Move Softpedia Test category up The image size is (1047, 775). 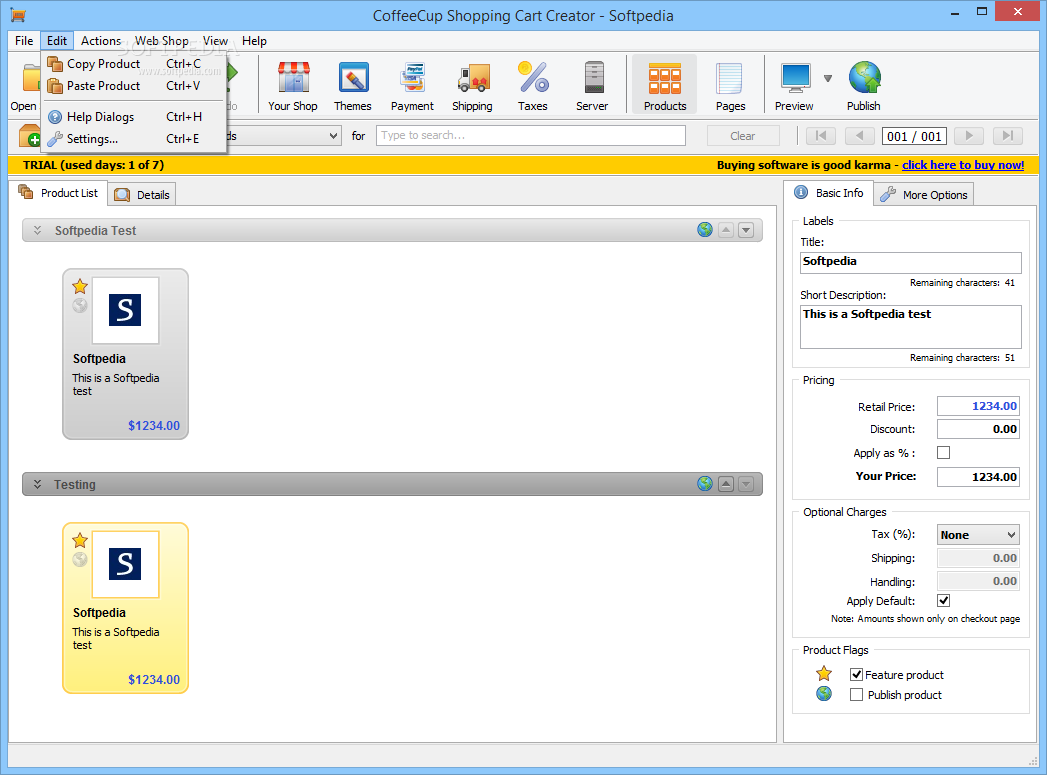pyautogui.click(x=726, y=230)
